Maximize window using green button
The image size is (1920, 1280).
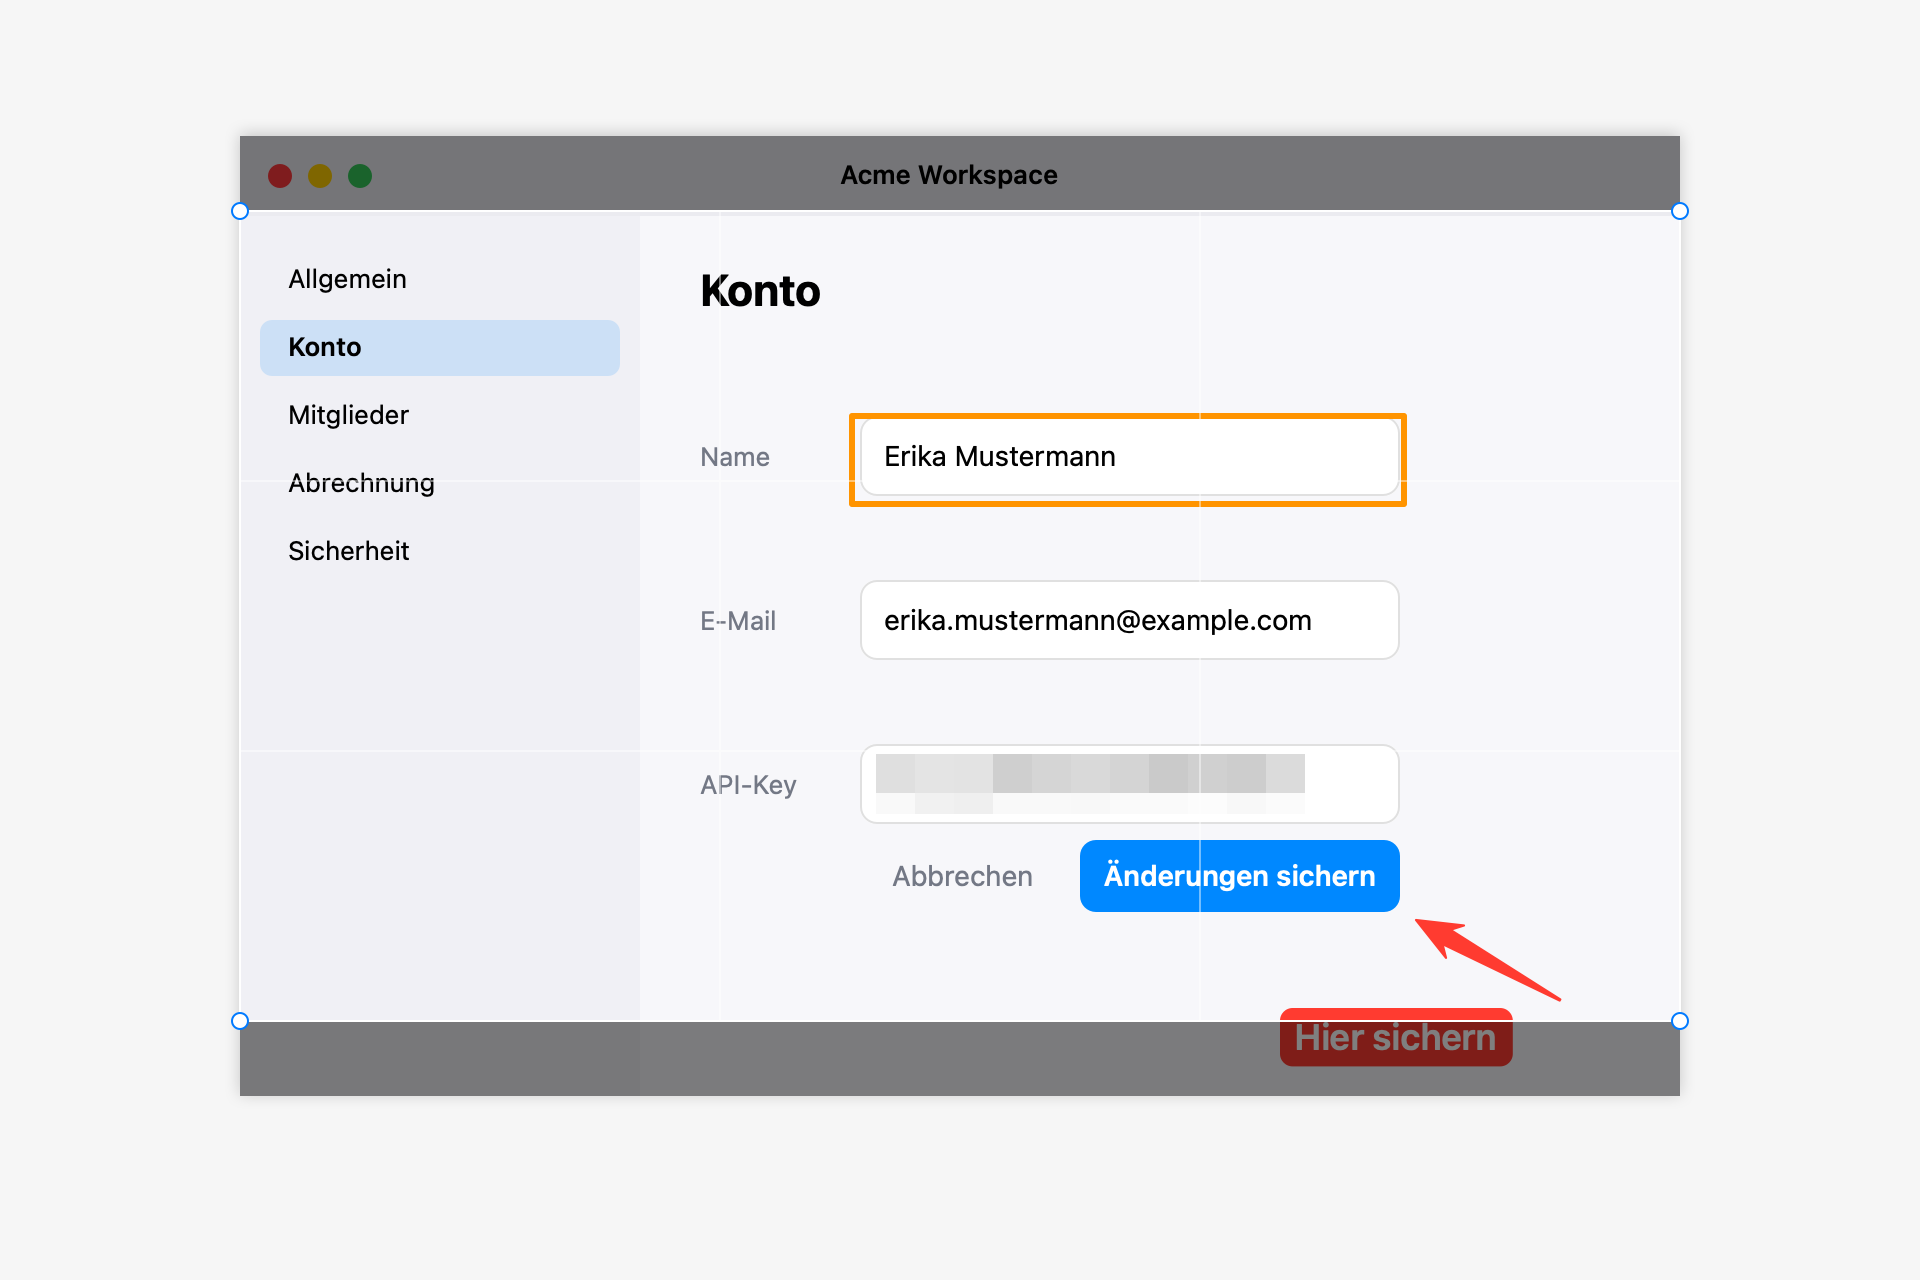pyautogui.click(x=360, y=176)
